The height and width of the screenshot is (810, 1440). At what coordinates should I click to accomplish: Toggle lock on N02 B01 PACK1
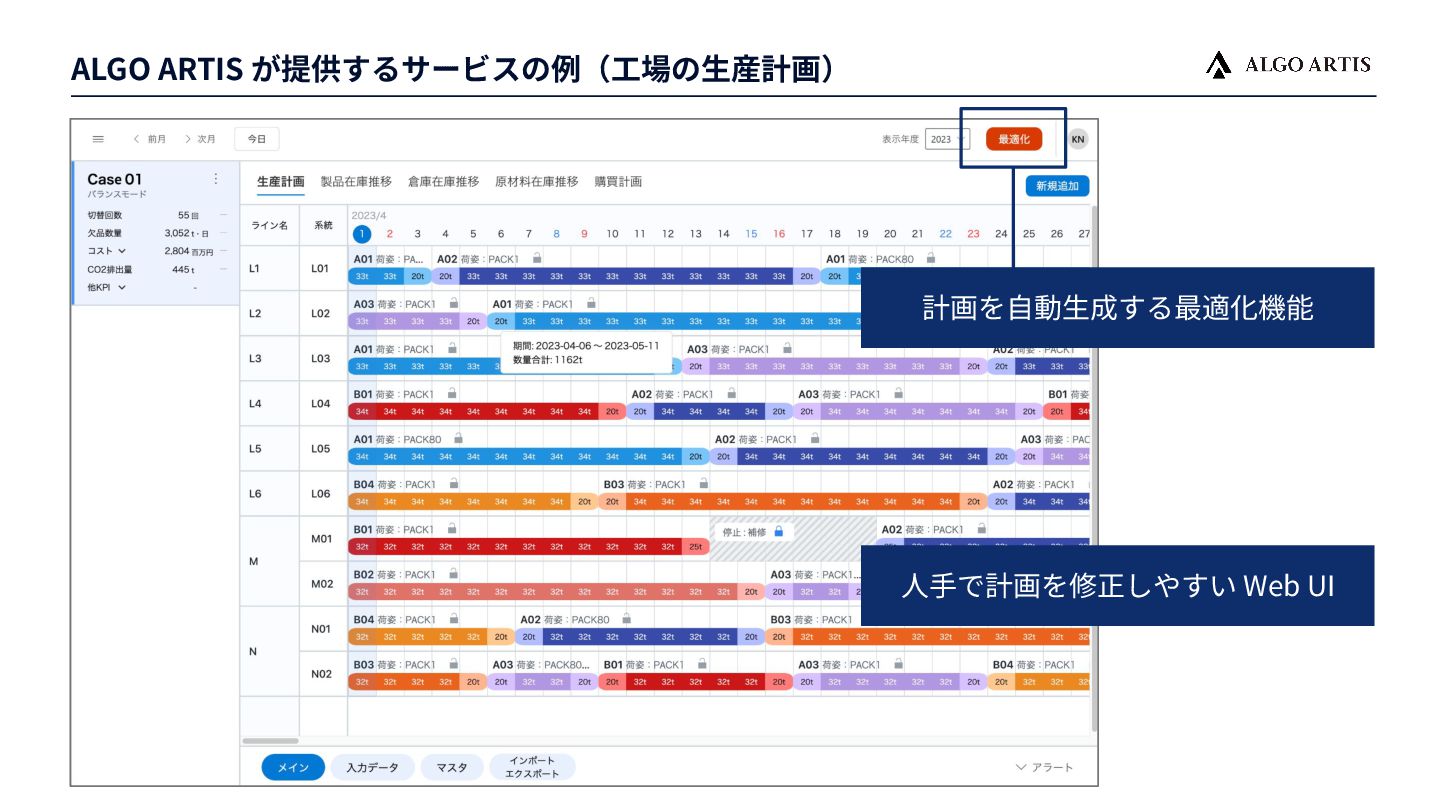click(x=702, y=664)
